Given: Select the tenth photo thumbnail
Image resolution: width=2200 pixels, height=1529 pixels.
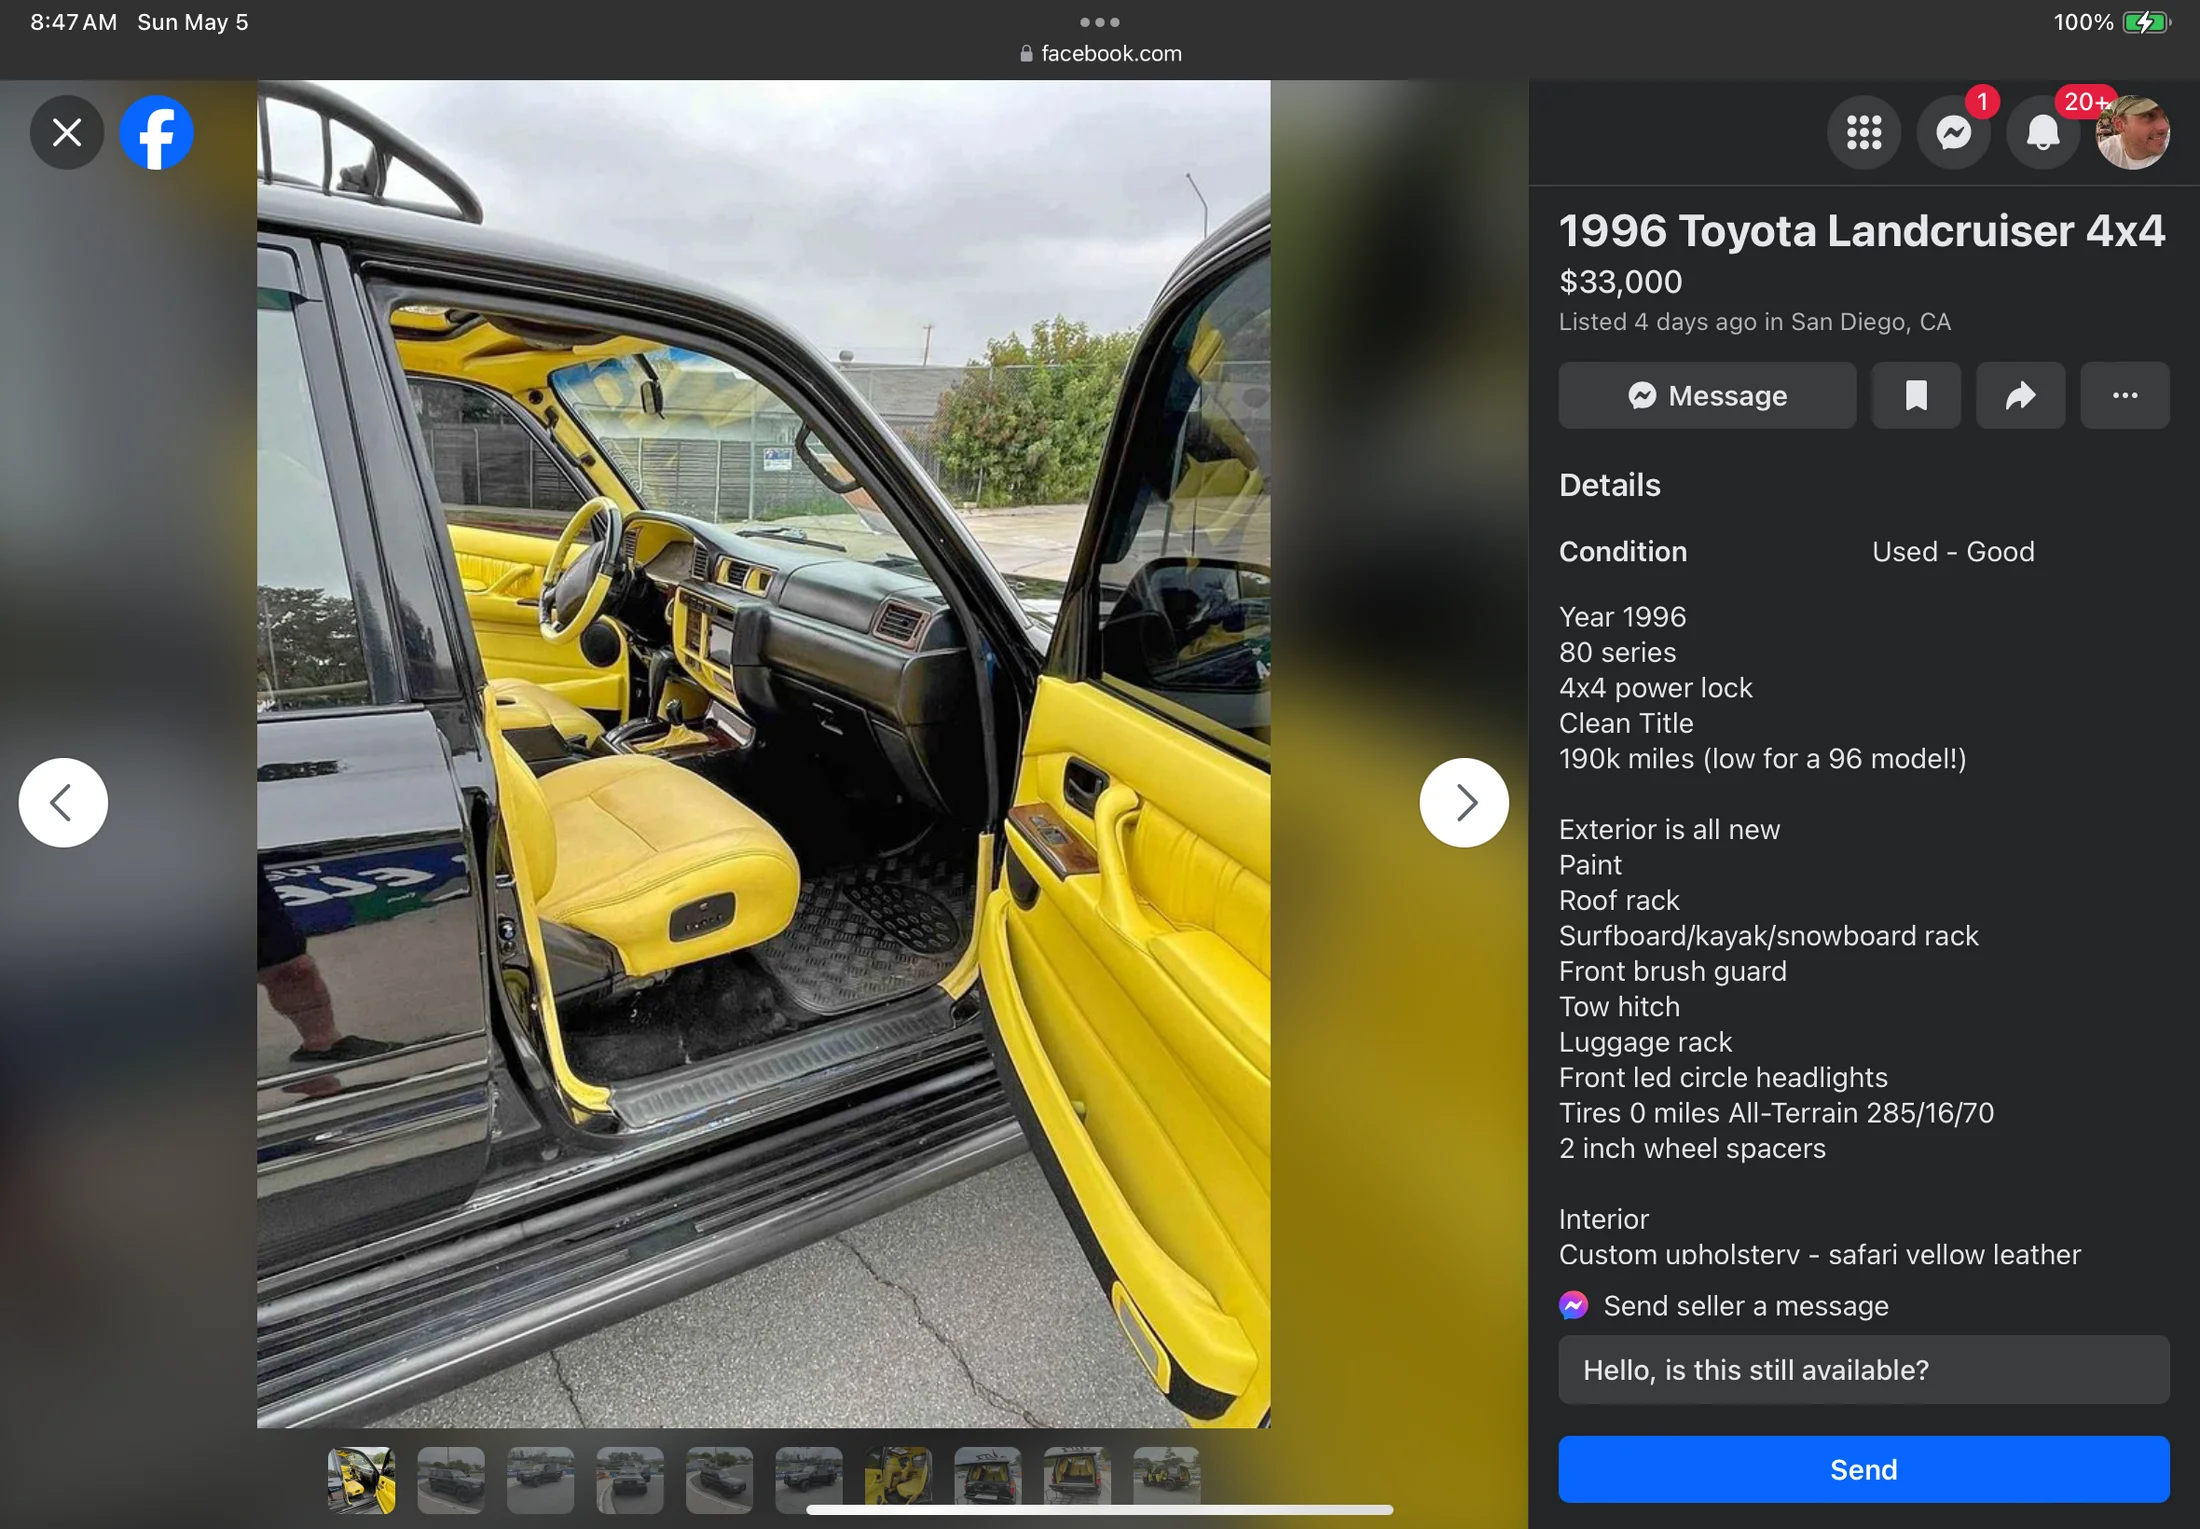Looking at the screenshot, I should pos(1167,1480).
